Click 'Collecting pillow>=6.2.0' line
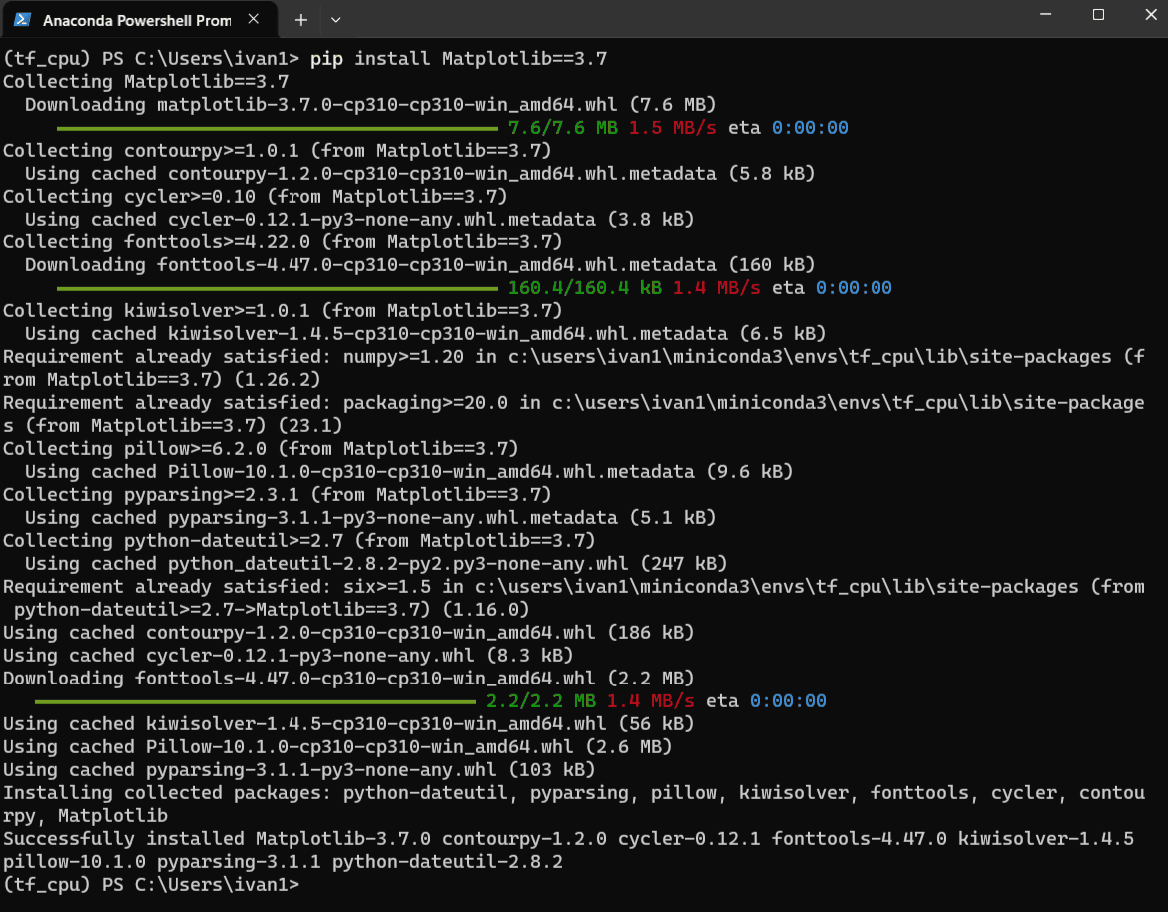This screenshot has height=912, width=1168. (x=261, y=449)
